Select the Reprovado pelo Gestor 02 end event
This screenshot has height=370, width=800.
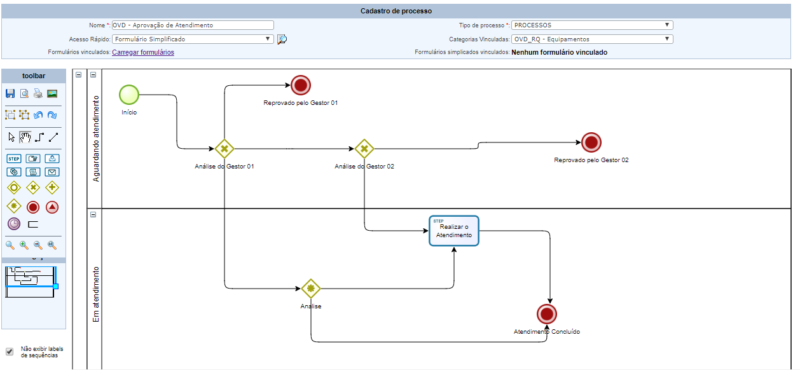click(591, 142)
